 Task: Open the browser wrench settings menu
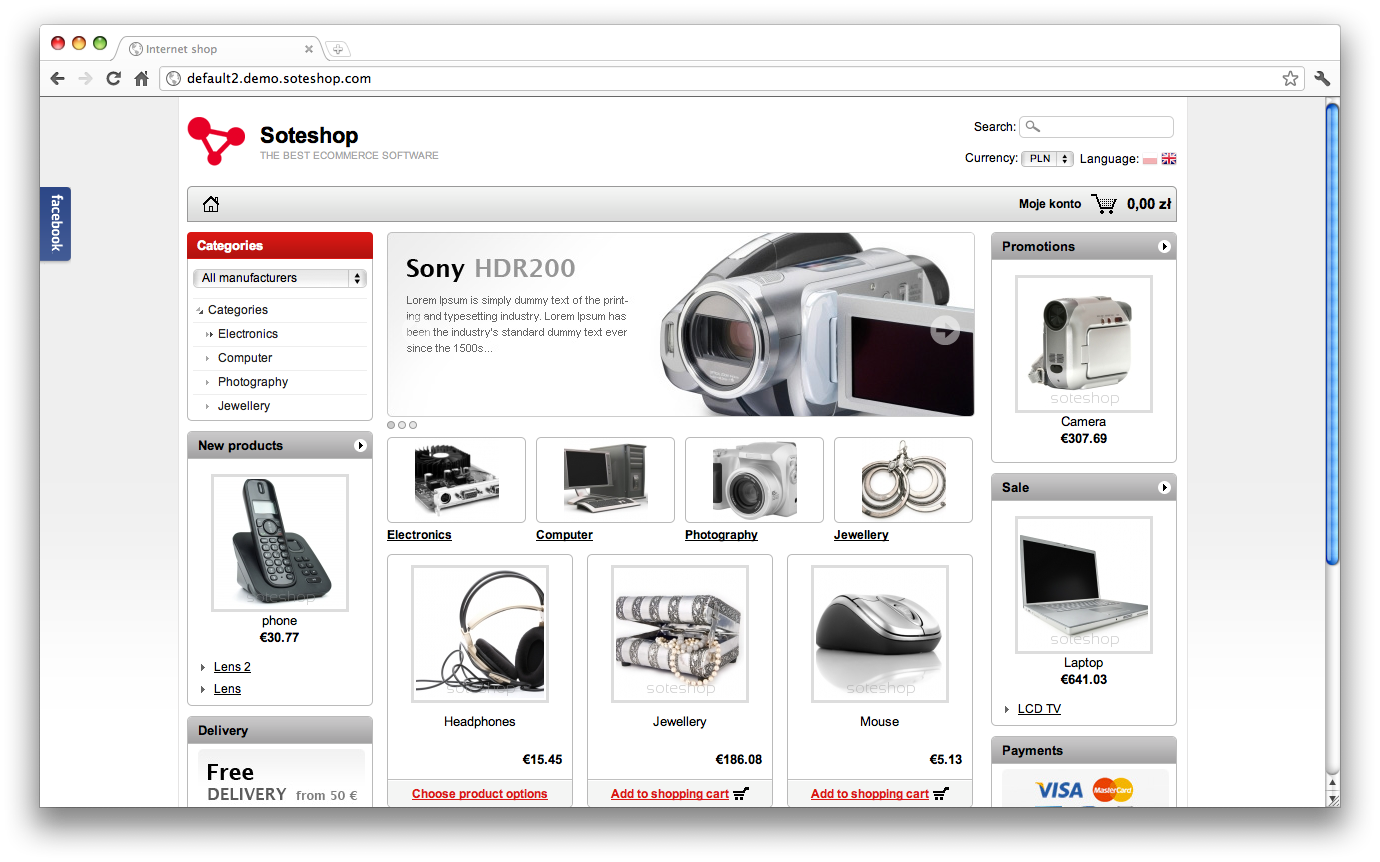[1322, 79]
